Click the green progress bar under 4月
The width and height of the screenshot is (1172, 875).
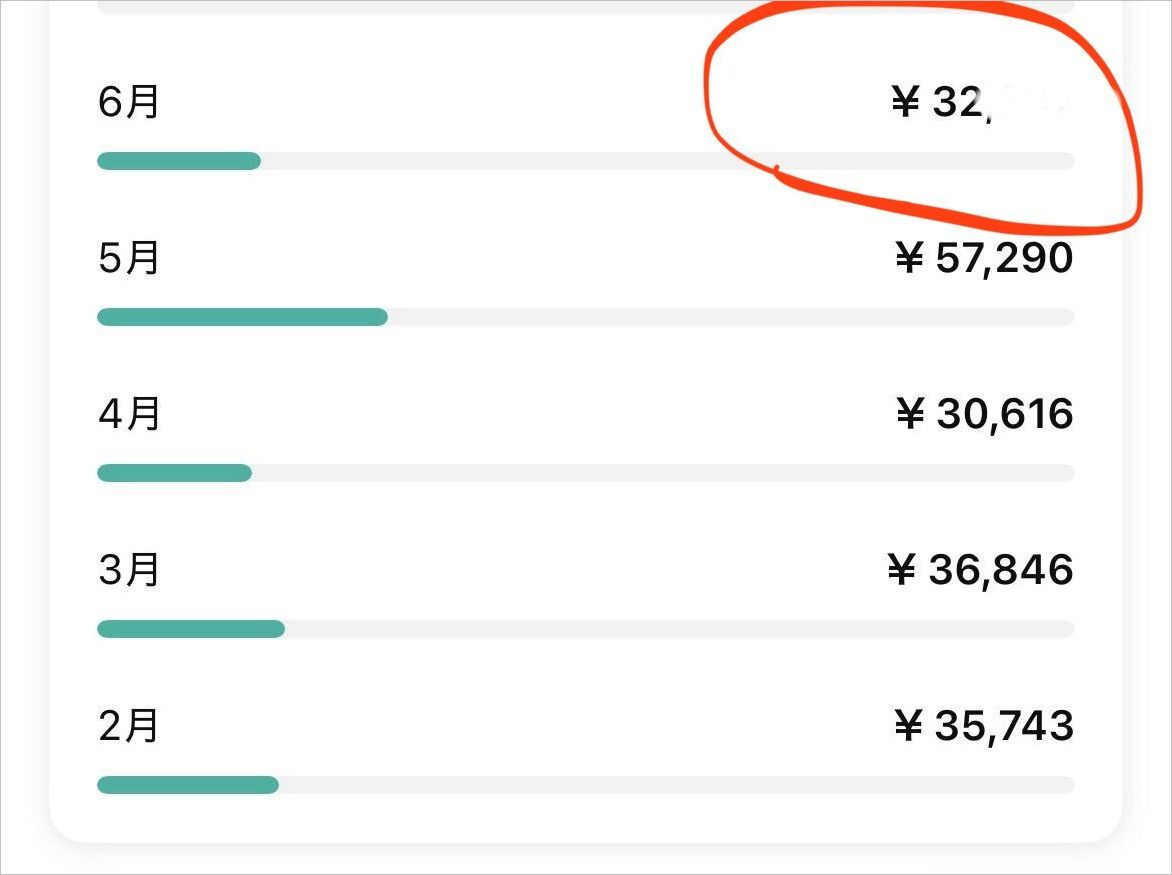[175, 473]
